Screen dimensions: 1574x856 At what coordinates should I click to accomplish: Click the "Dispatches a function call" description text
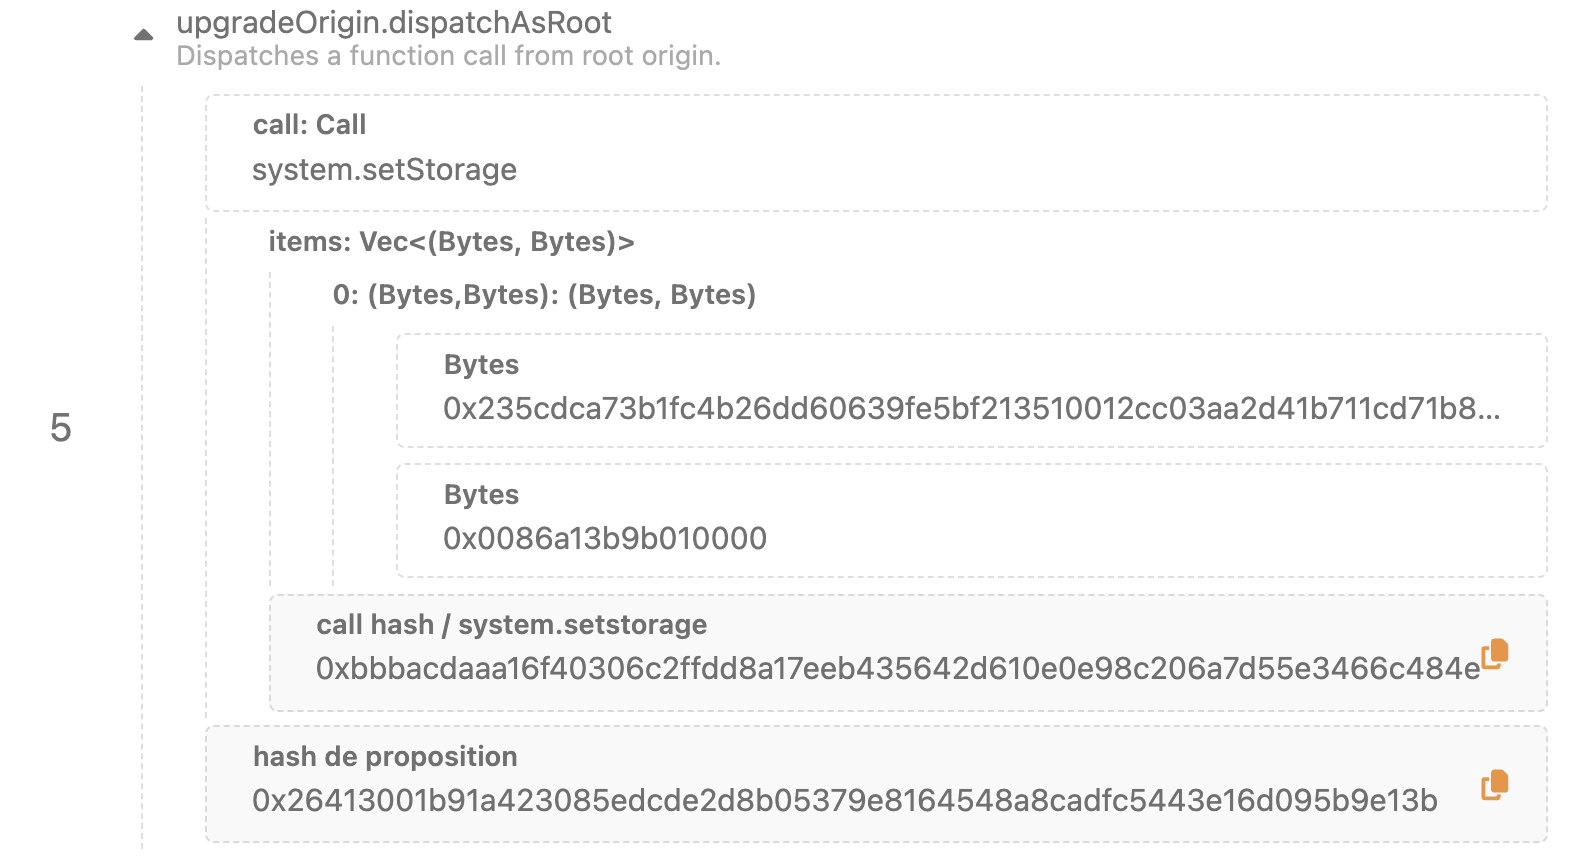click(x=448, y=56)
